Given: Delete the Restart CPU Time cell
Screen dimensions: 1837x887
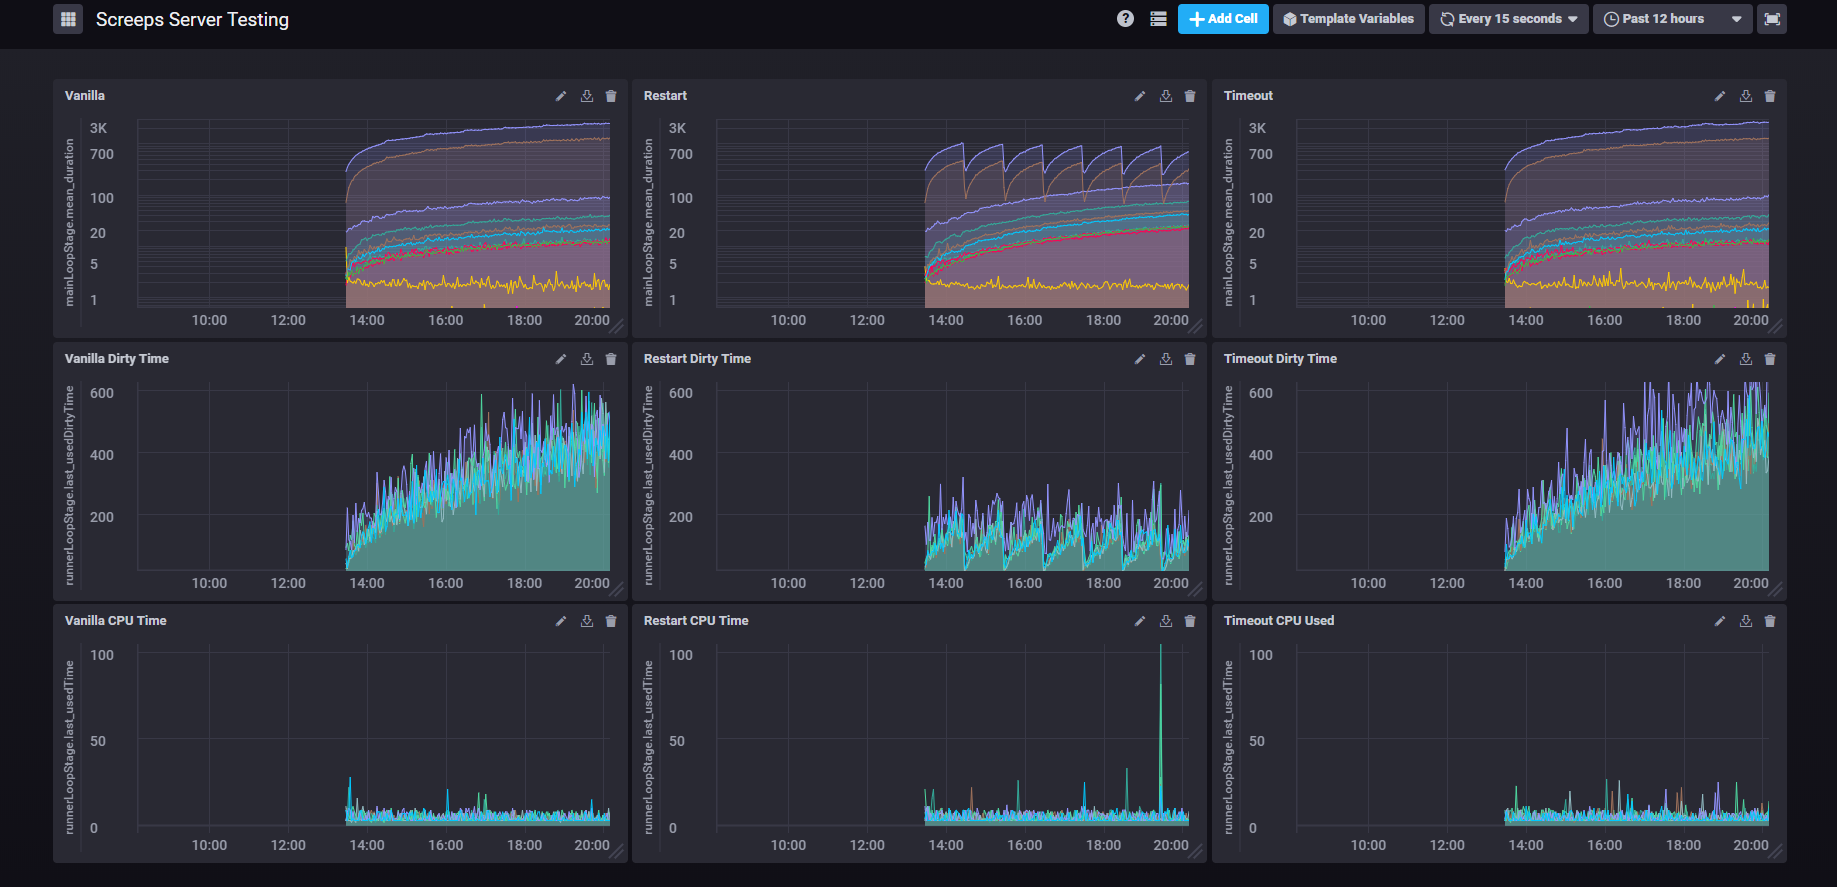Looking at the screenshot, I should [1190, 621].
